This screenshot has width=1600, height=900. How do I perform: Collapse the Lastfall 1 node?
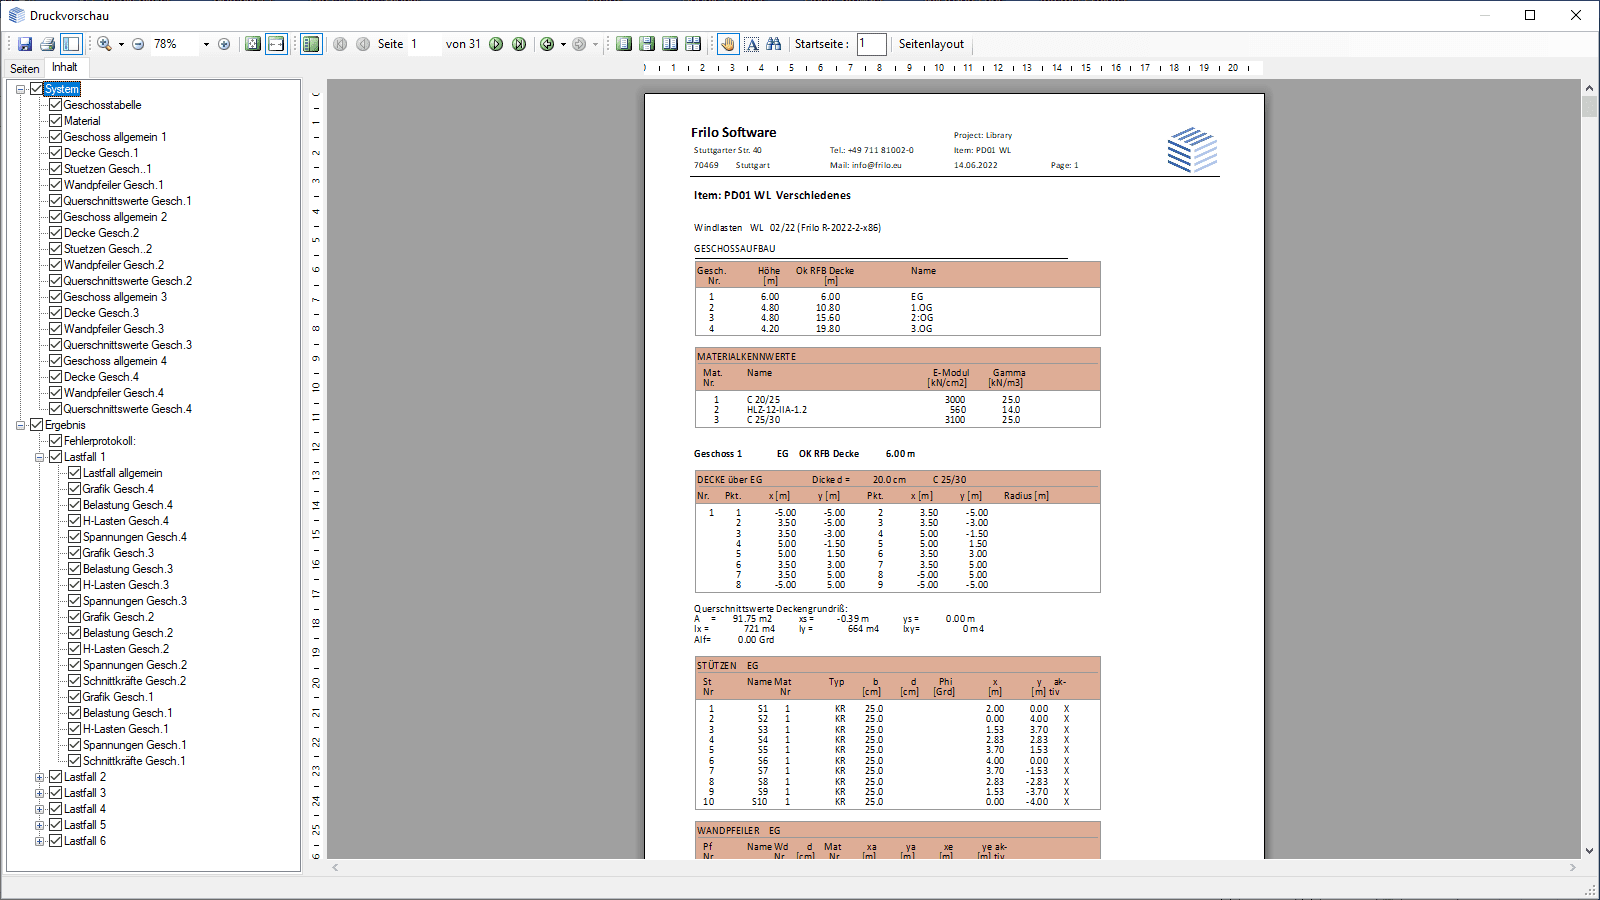point(39,457)
